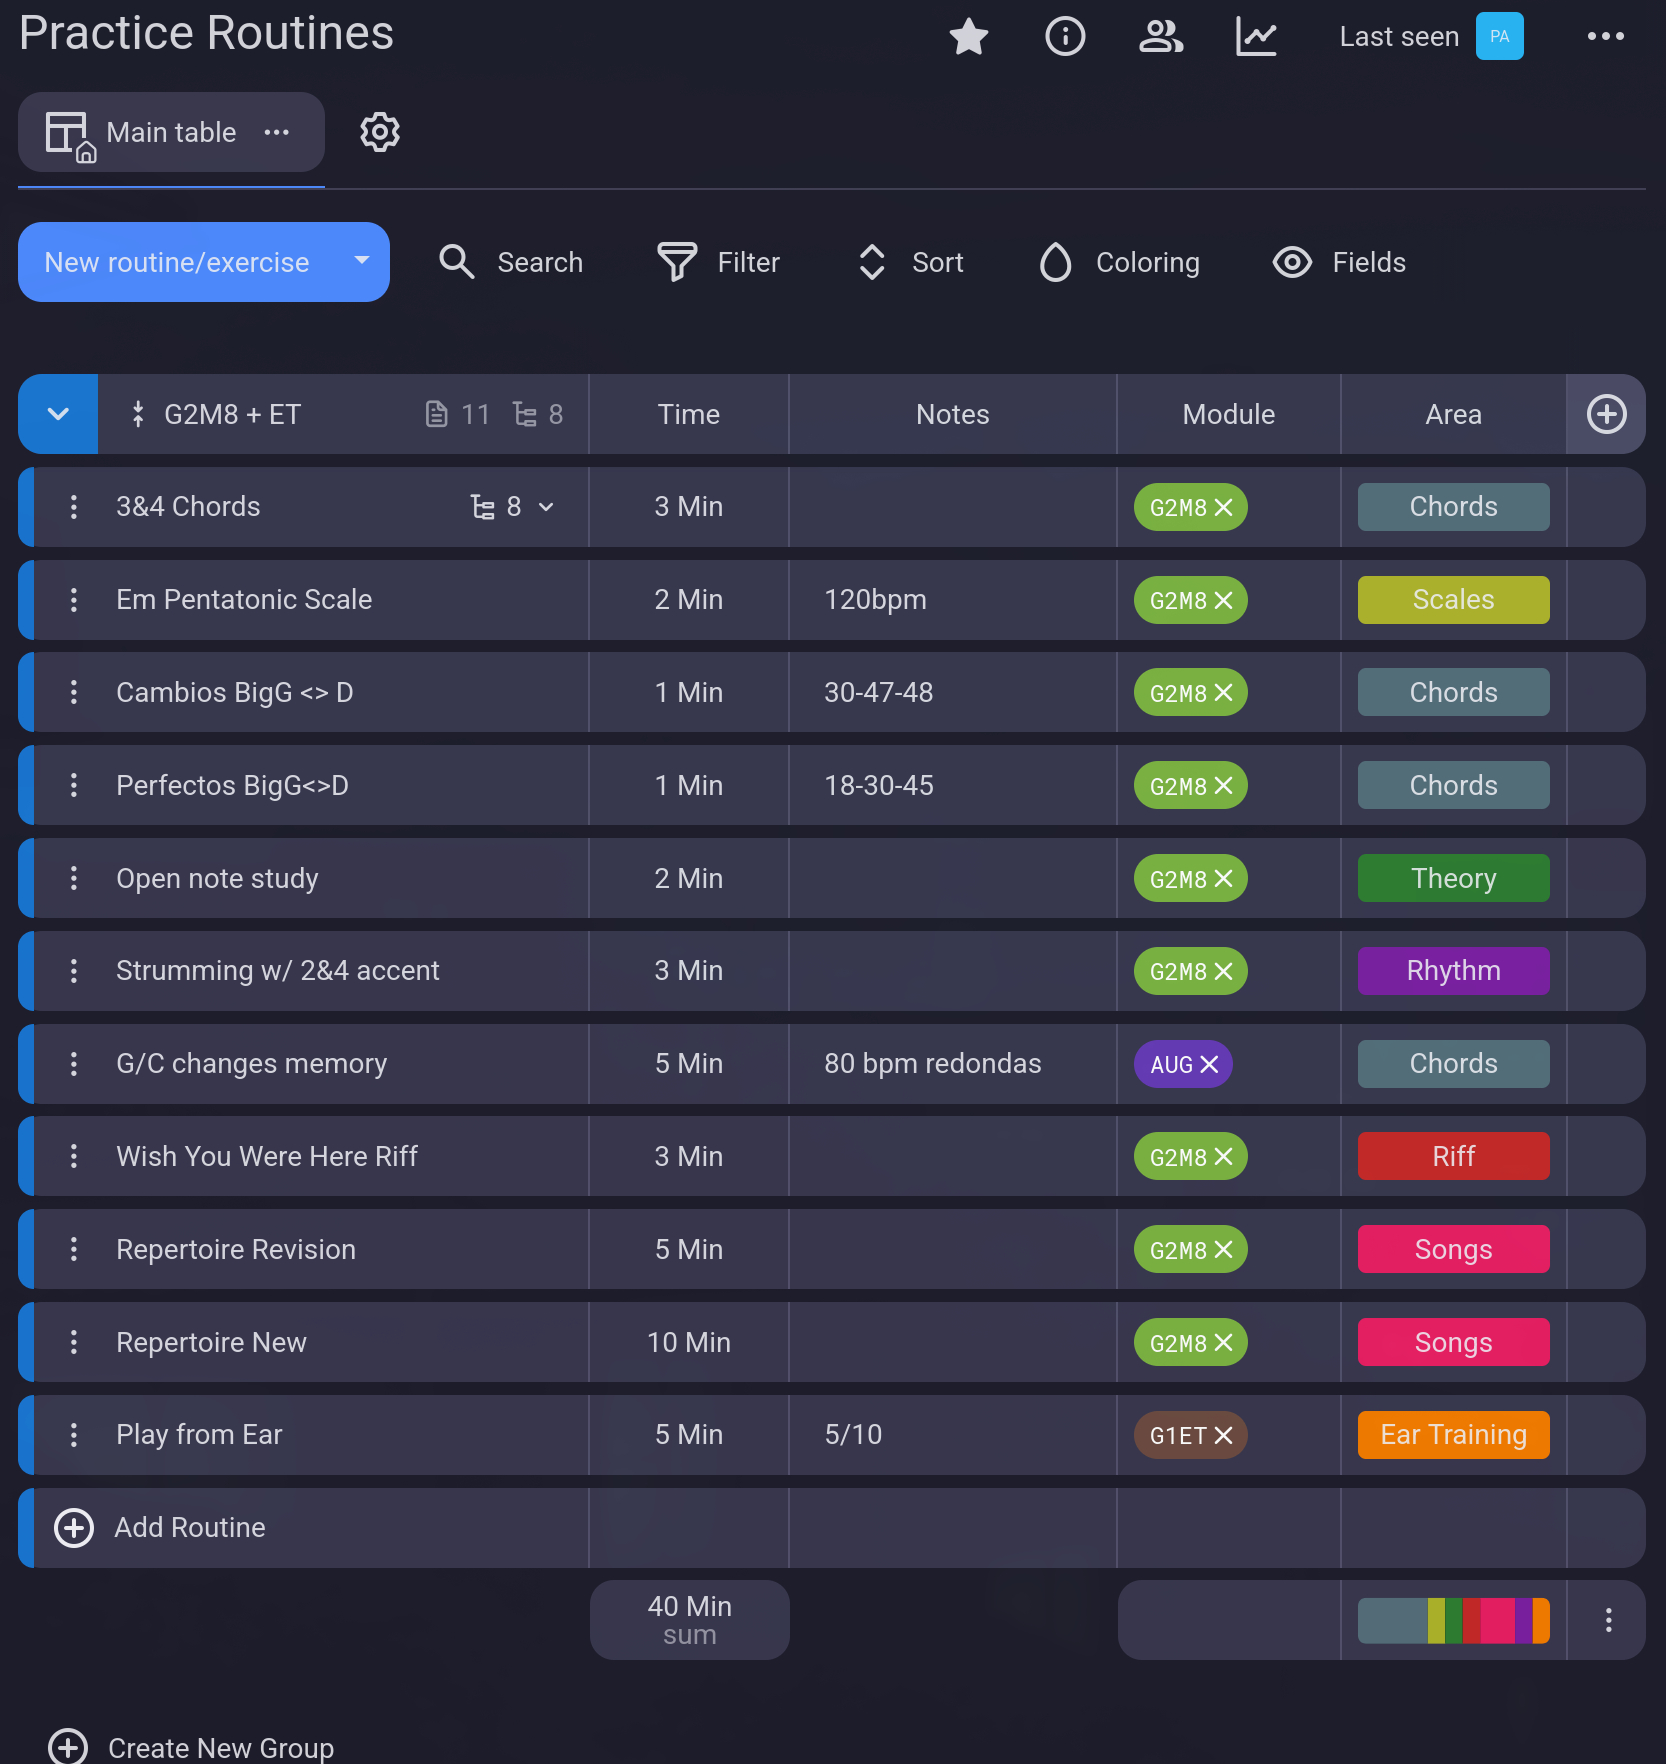Viewport: 1666px width, 1764px height.
Task: Star this board as favorite
Action: 968,37
